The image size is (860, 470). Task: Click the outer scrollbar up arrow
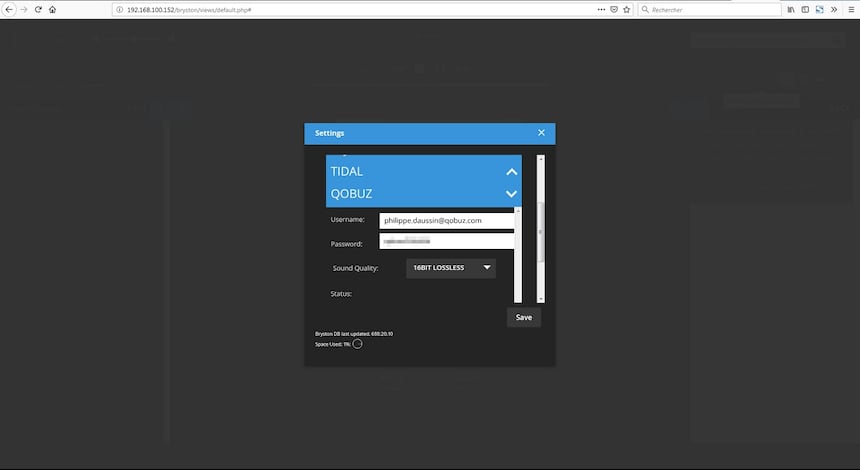coord(541,158)
